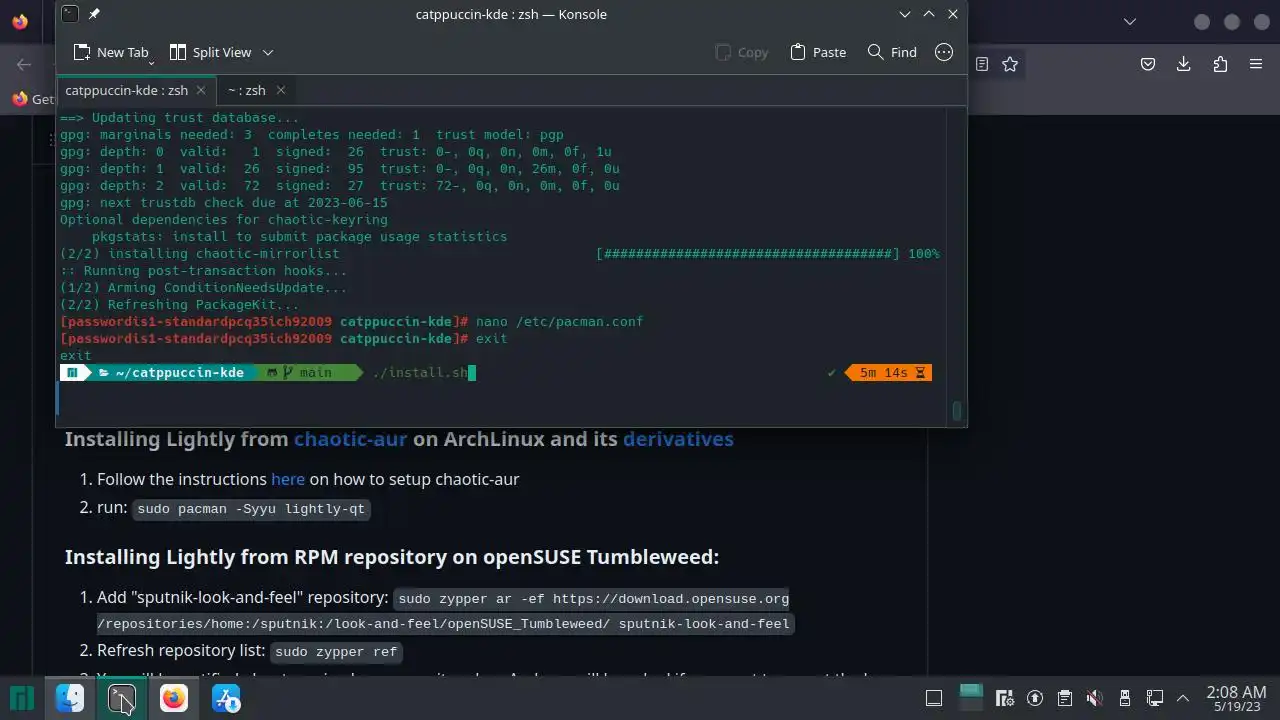Open system settings tray icon
Image resolution: width=1280 pixels, height=720 pixels.
click(1006, 698)
